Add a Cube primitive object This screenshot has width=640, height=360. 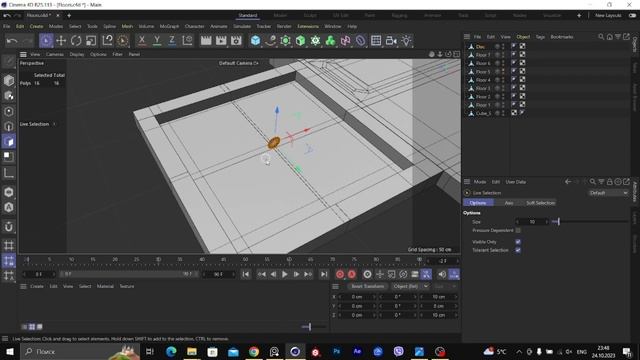255,40
